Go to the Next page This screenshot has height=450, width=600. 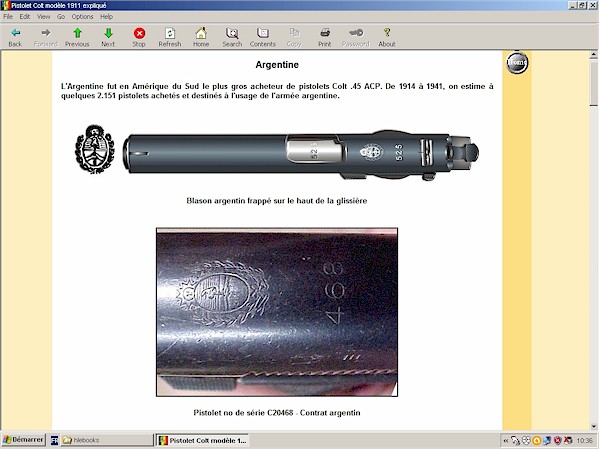tap(108, 37)
